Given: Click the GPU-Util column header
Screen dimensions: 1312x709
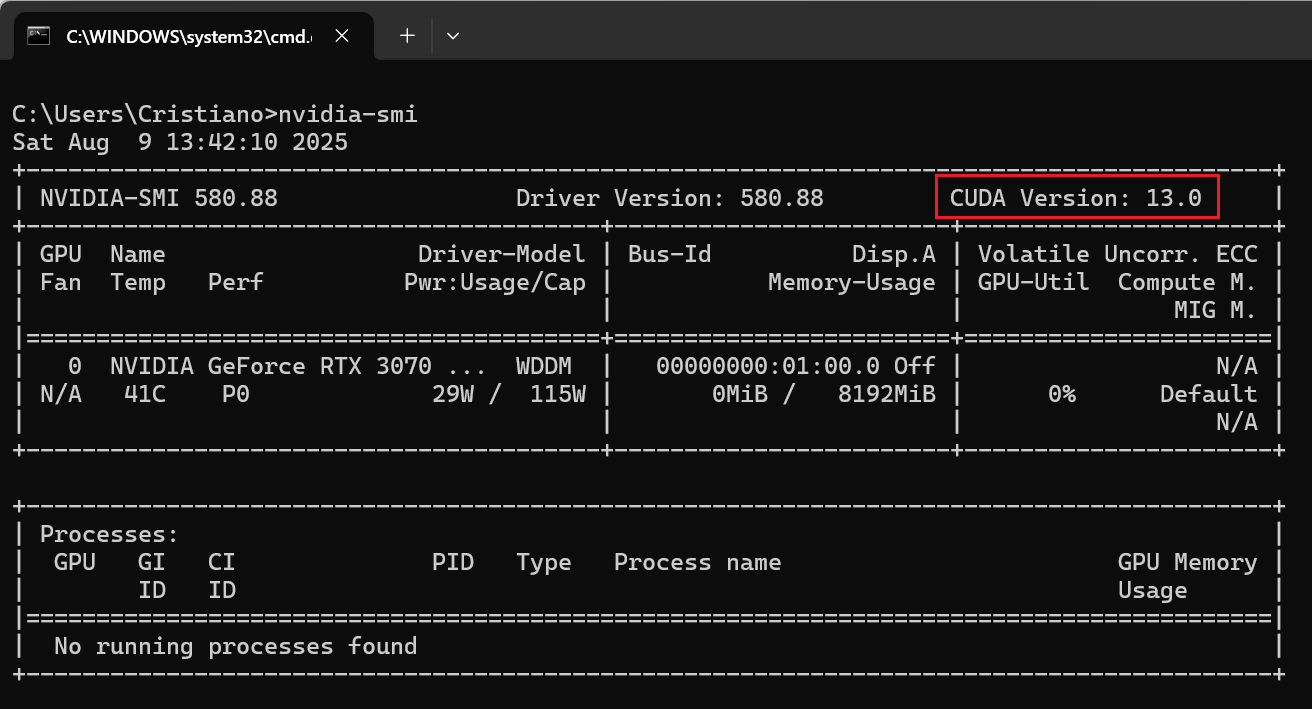Looking at the screenshot, I should click(1034, 282).
